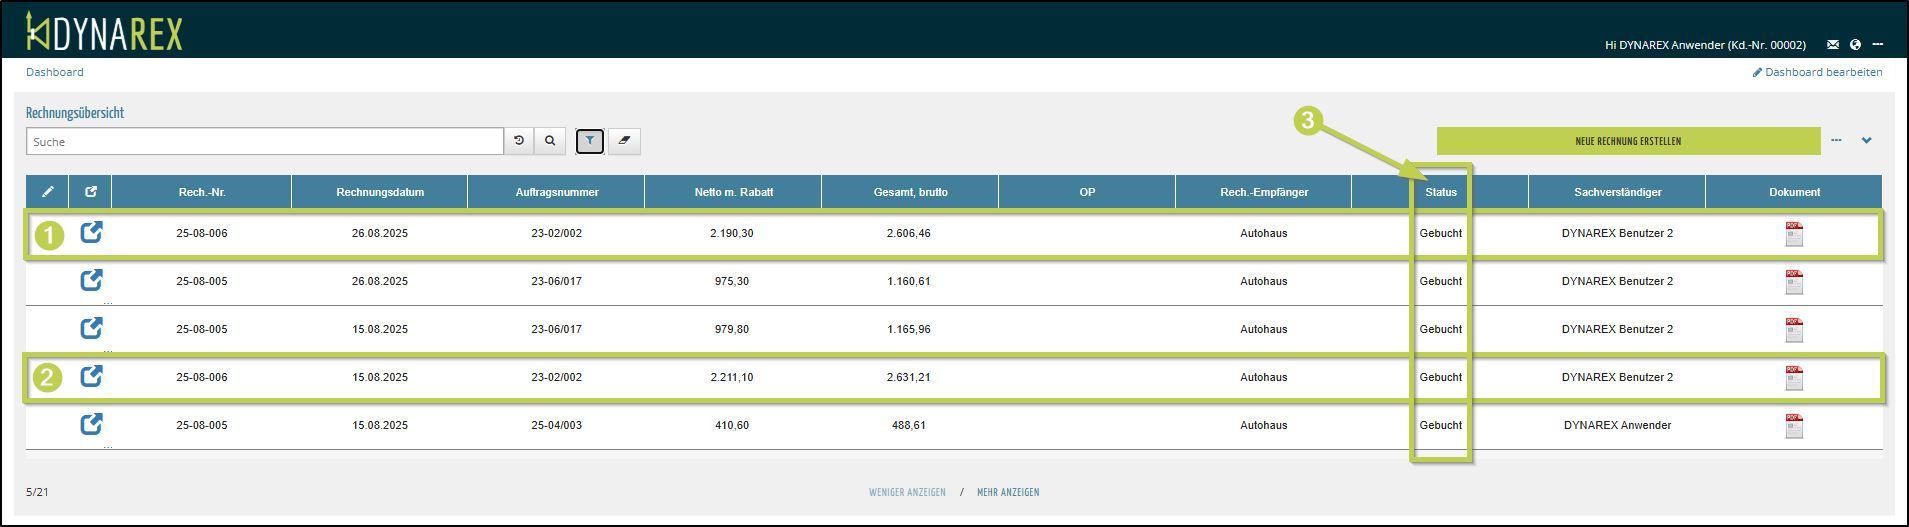Toggle the funnel filter button
The image size is (1909, 527).
tap(590, 141)
